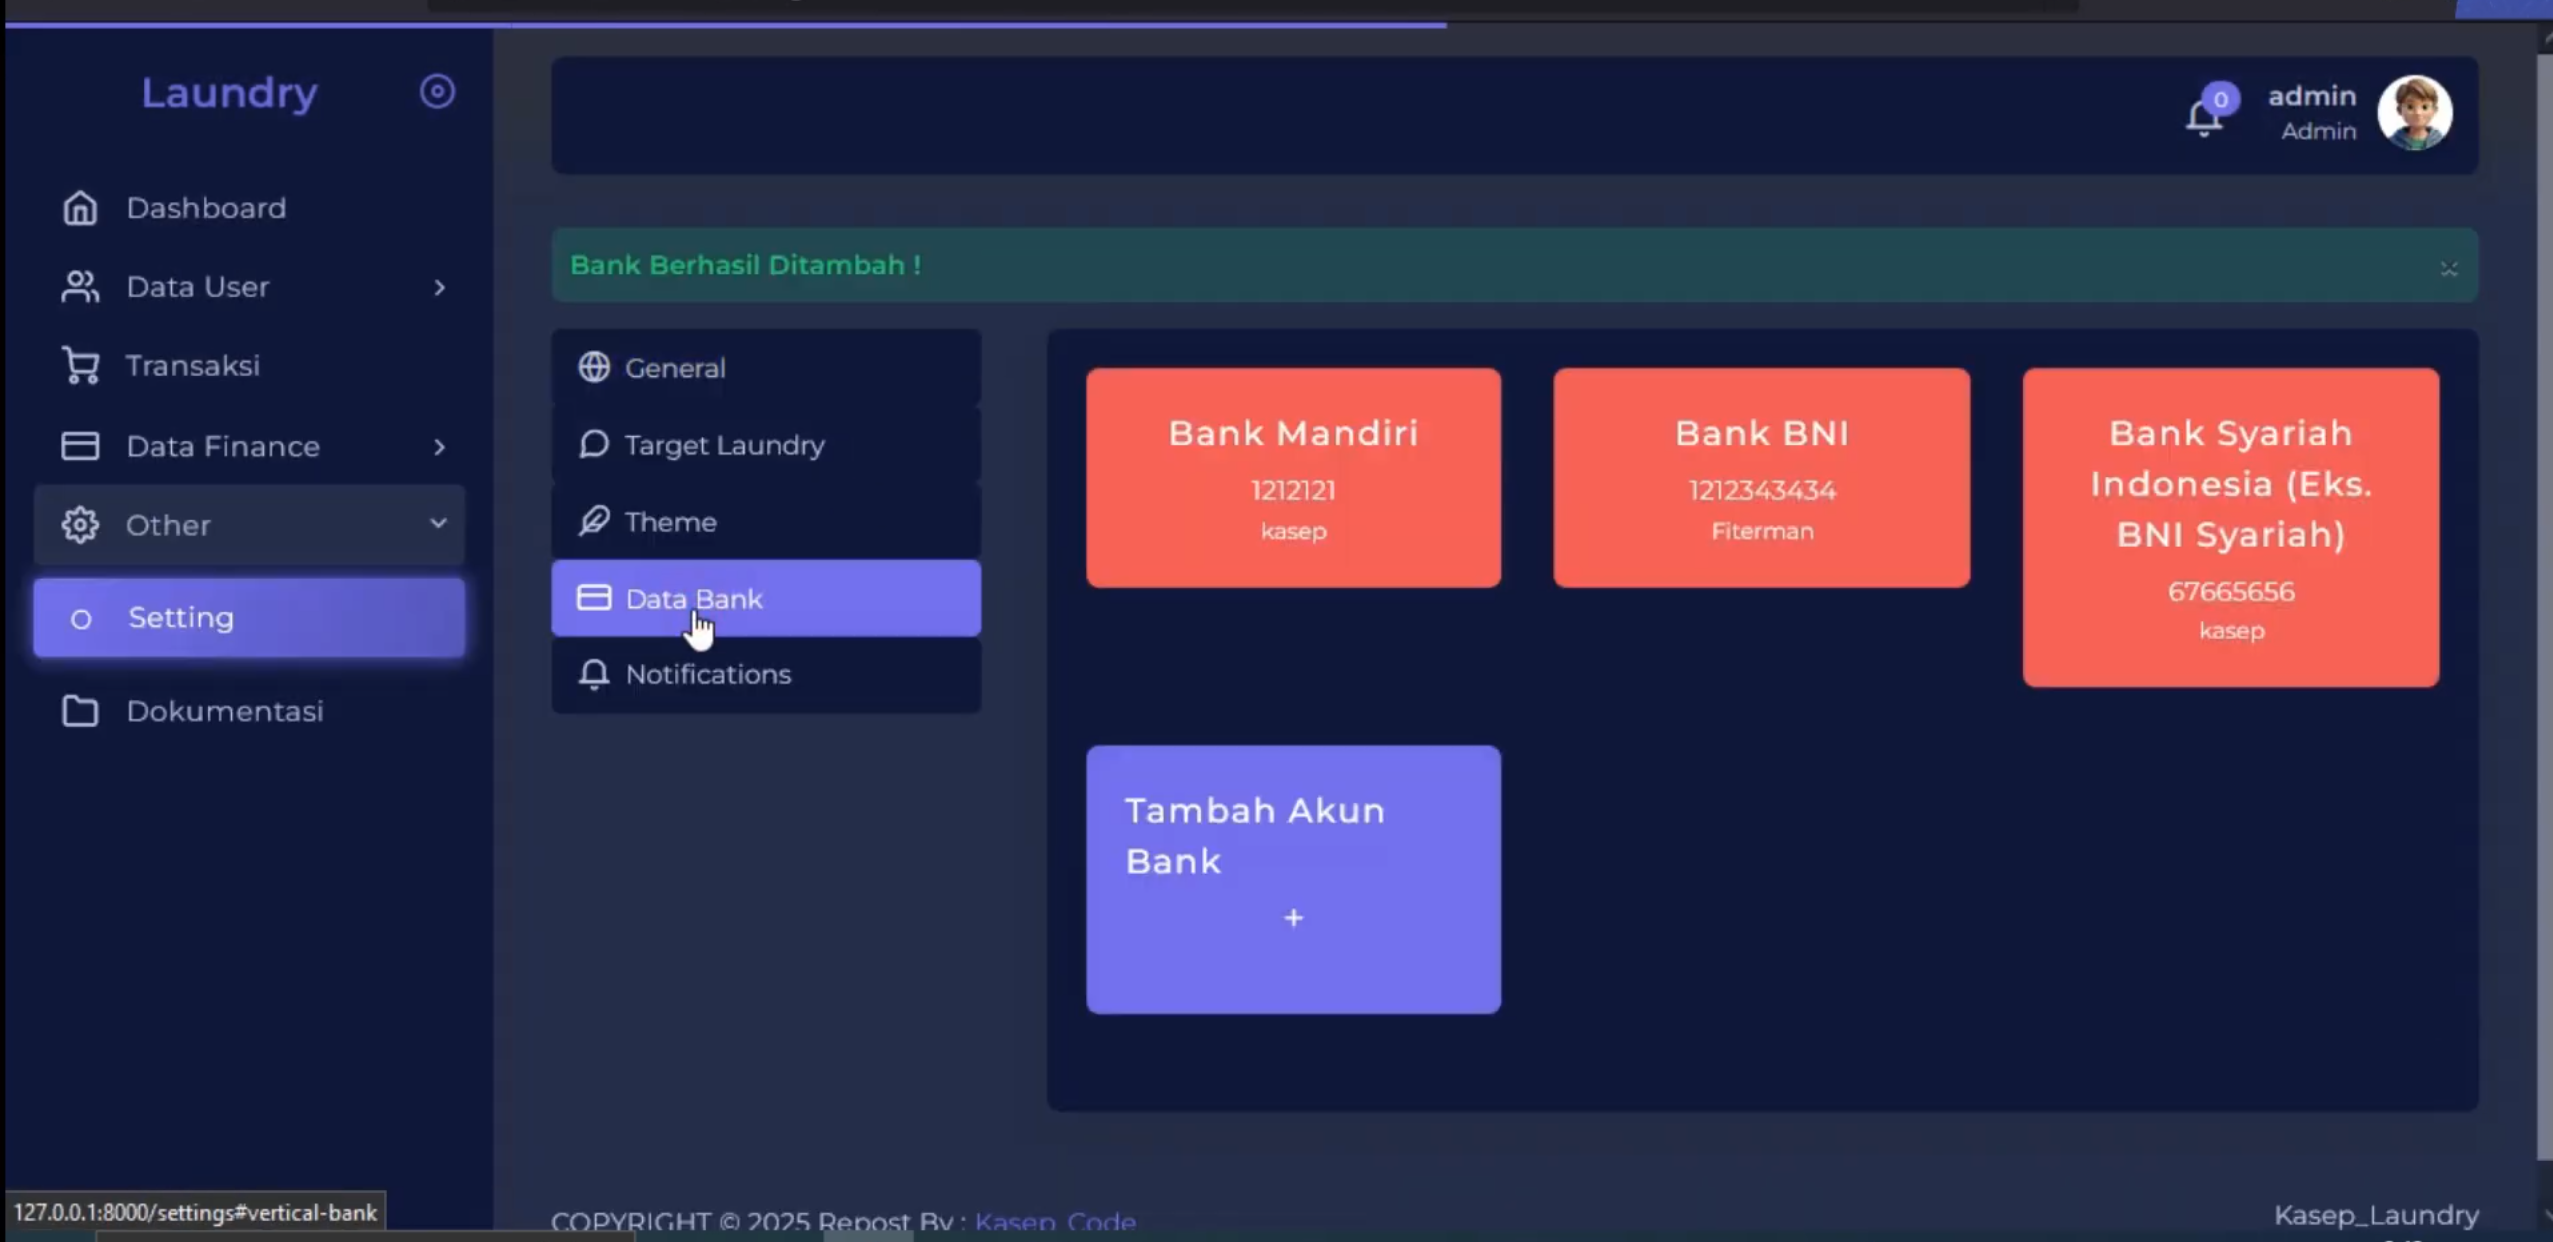Switch to the General settings tab
2553x1242 pixels.
point(766,368)
